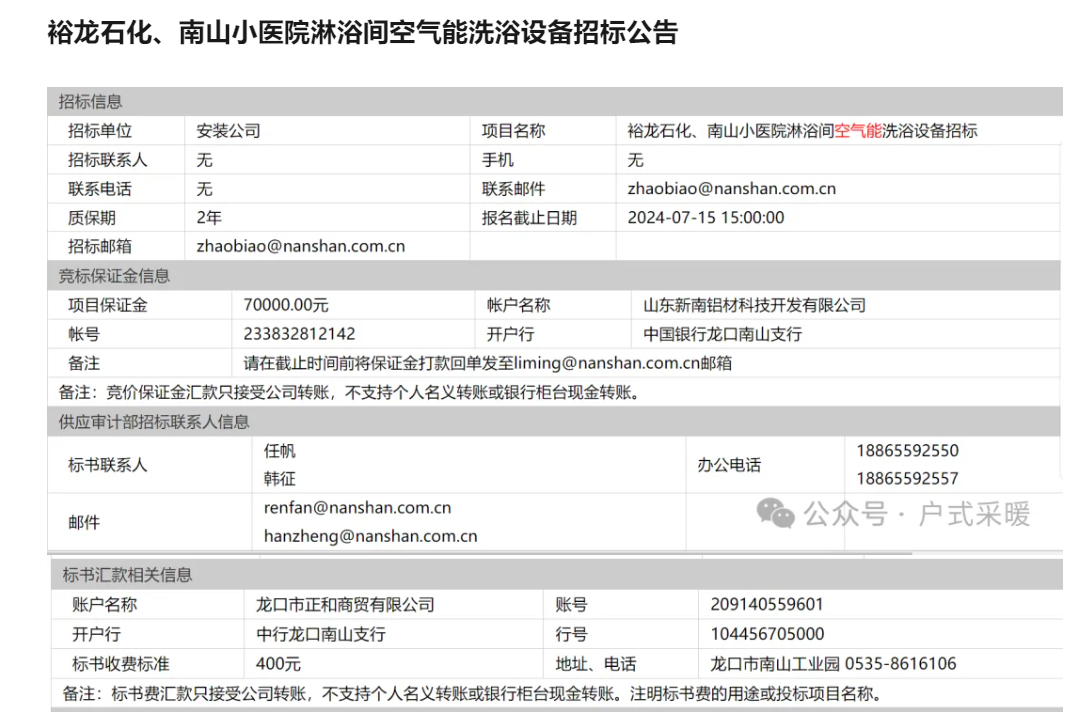1076x712 pixels.
Task: Click bank 中行龙口南山支行
Action: click(x=320, y=634)
